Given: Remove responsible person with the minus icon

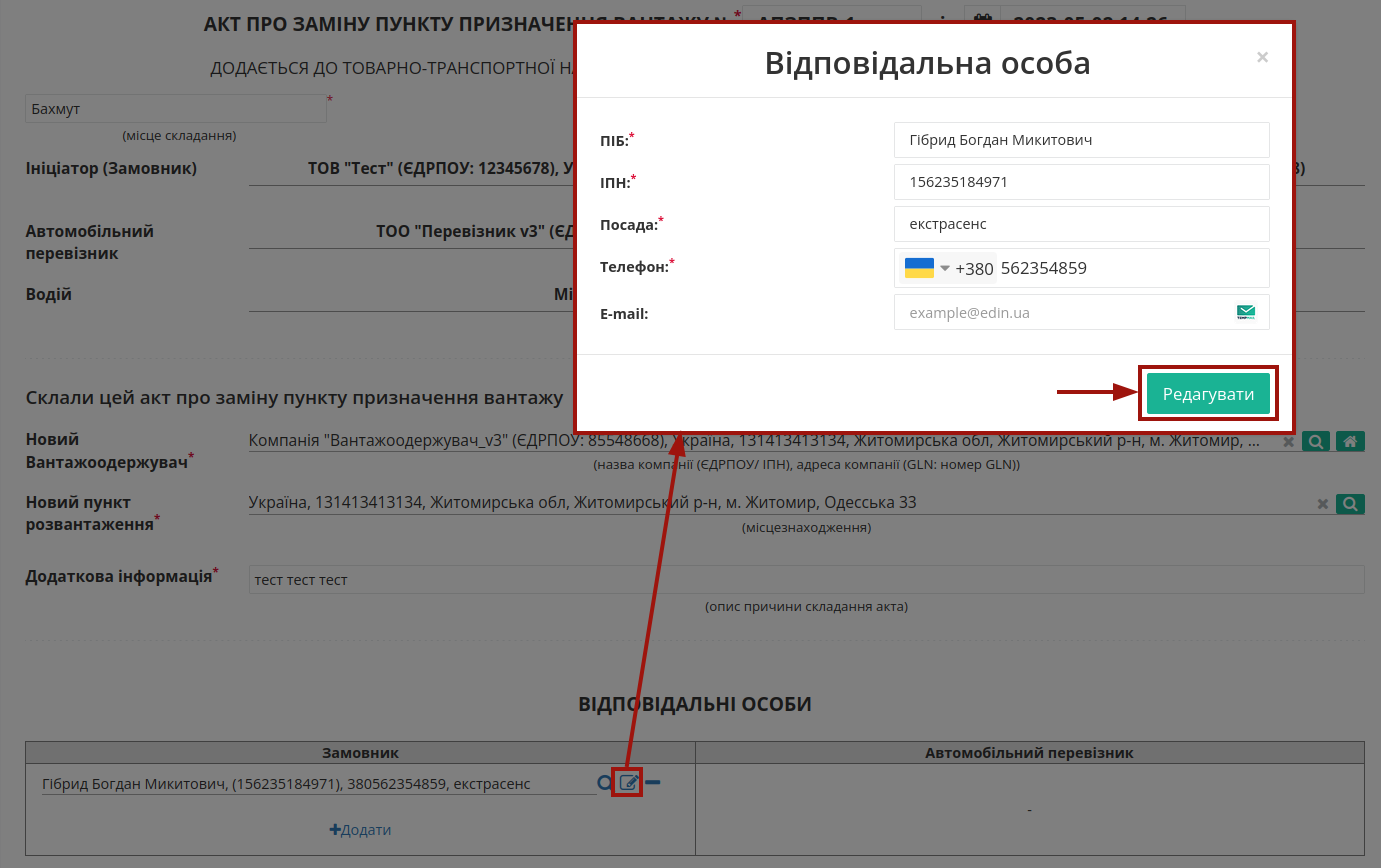Looking at the screenshot, I should pyautogui.click(x=652, y=782).
